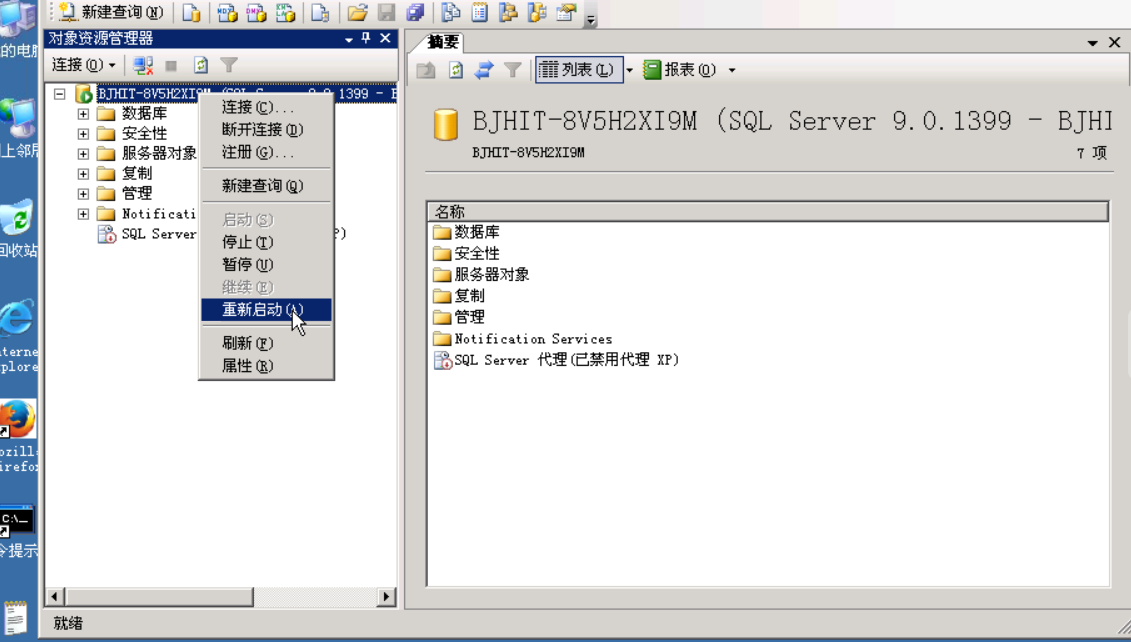Expand the 服务器对象 tree node

point(83,154)
